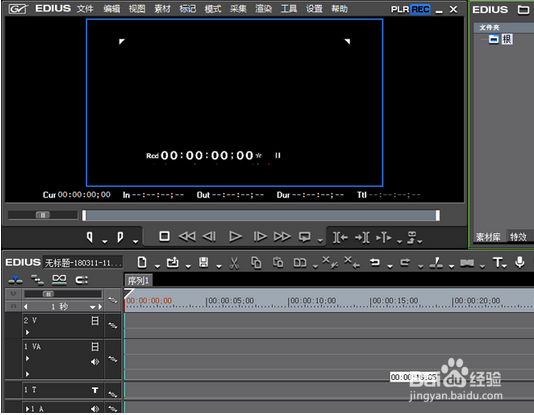Open the 素材 menu
534x415 pixels.
click(162, 9)
